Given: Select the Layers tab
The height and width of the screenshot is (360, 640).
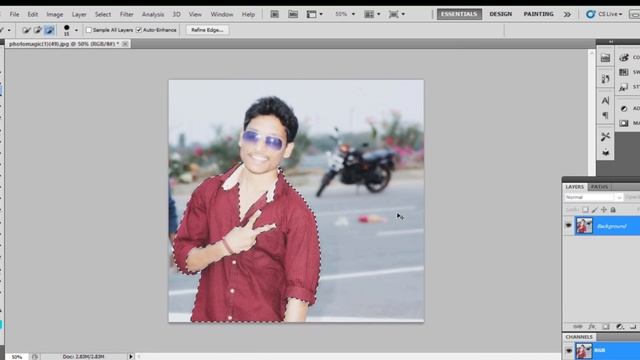Looking at the screenshot, I should pos(575,187).
